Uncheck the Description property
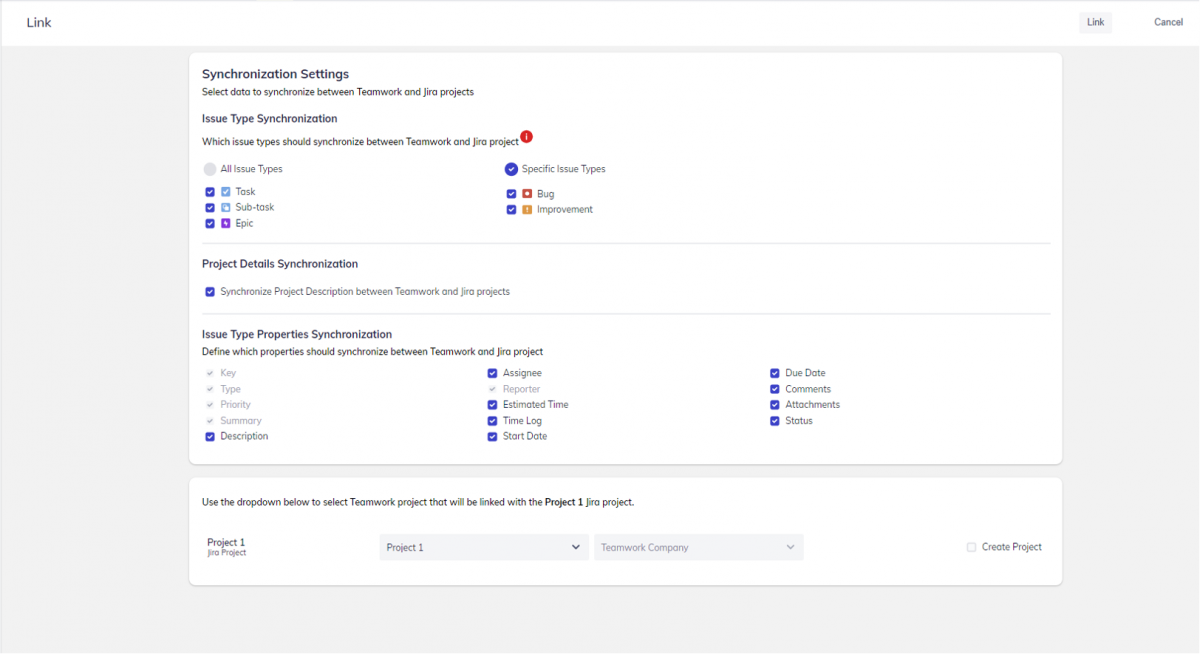This screenshot has height=654, width=1200. point(209,436)
